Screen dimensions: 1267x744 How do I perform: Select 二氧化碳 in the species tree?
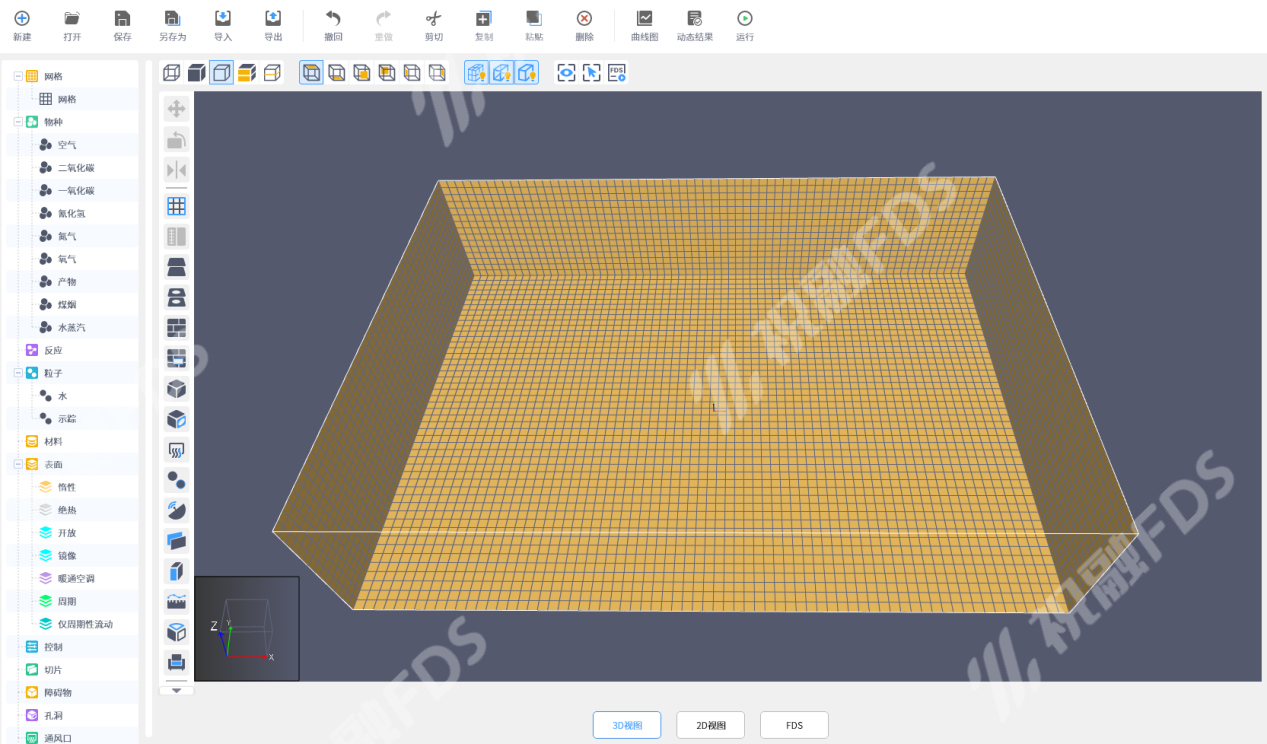pyautogui.click(x=76, y=168)
